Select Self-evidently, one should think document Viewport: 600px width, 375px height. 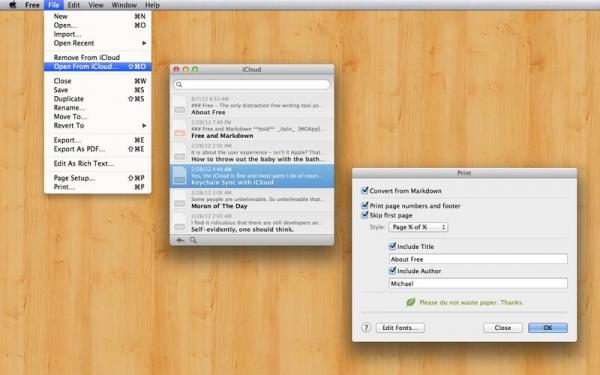[252, 223]
